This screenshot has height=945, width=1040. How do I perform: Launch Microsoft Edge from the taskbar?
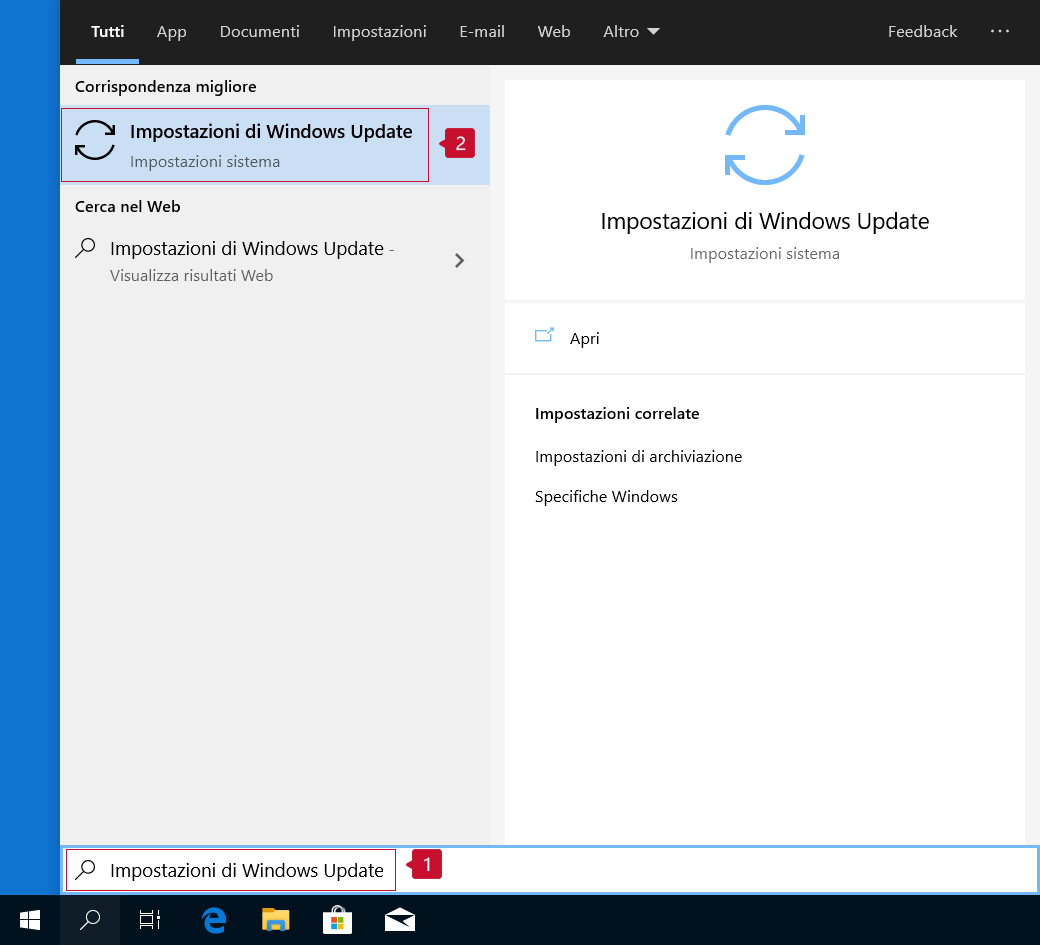[x=213, y=920]
